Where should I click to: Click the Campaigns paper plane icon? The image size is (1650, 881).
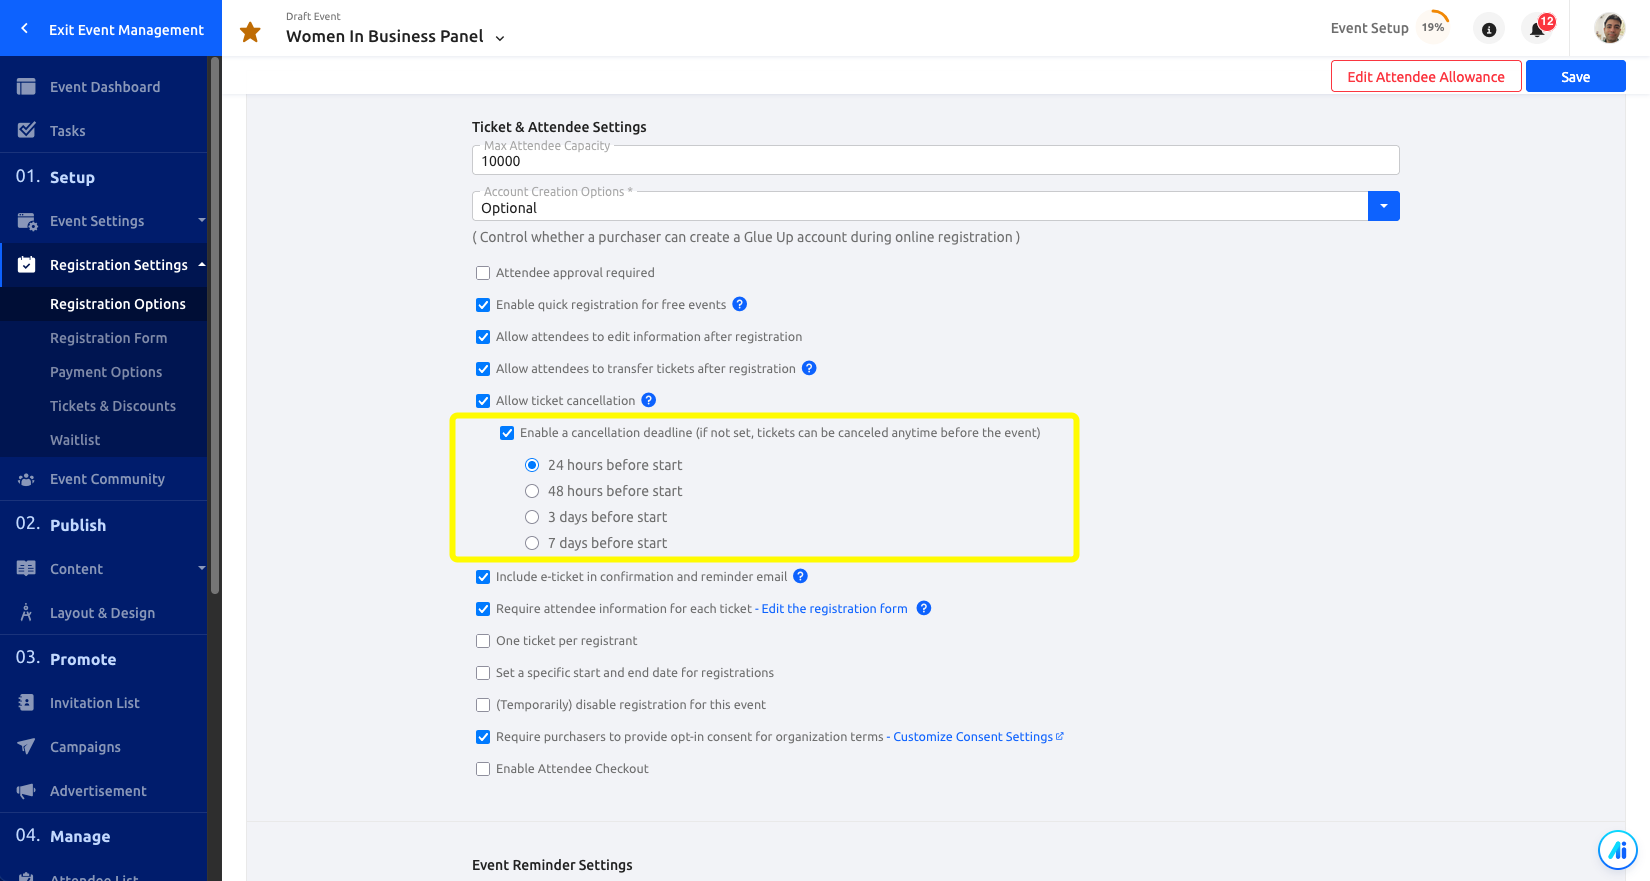tap(27, 747)
